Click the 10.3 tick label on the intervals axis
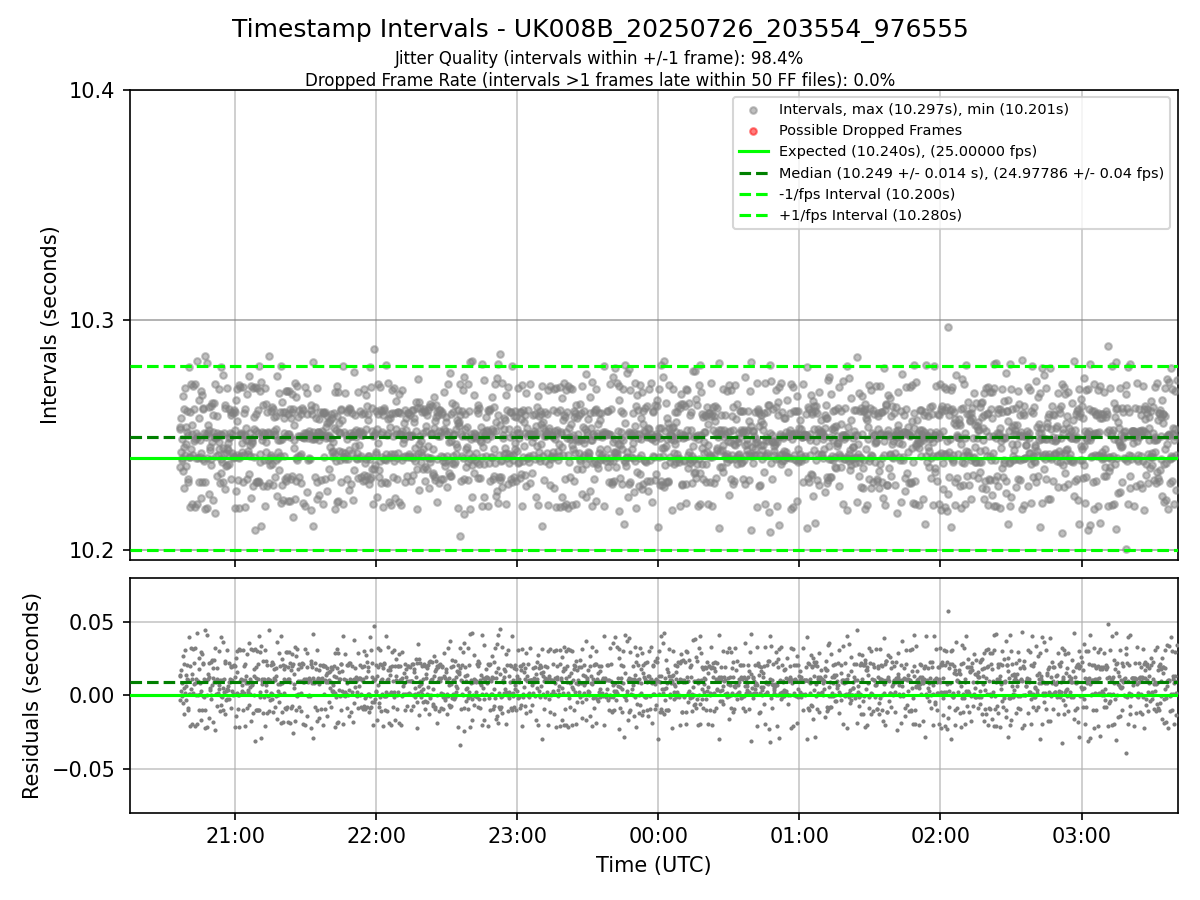This screenshot has width=1200, height=900. coord(94,321)
